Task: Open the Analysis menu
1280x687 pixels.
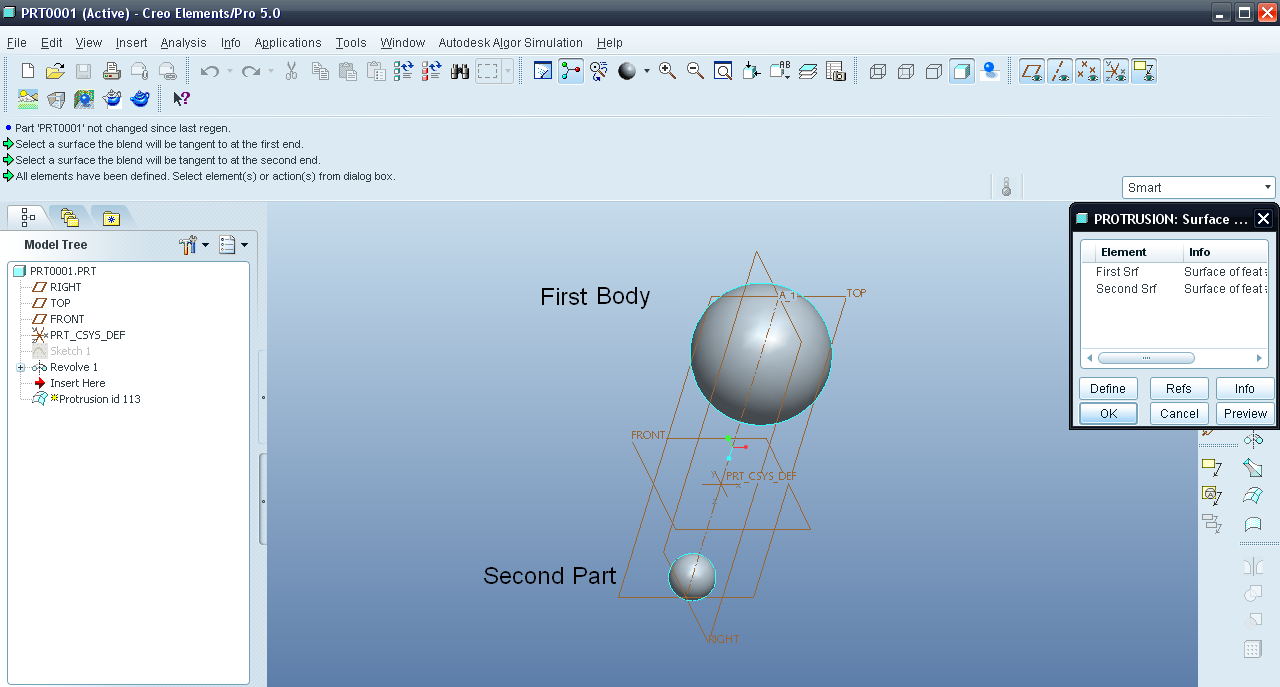Action: 183,43
